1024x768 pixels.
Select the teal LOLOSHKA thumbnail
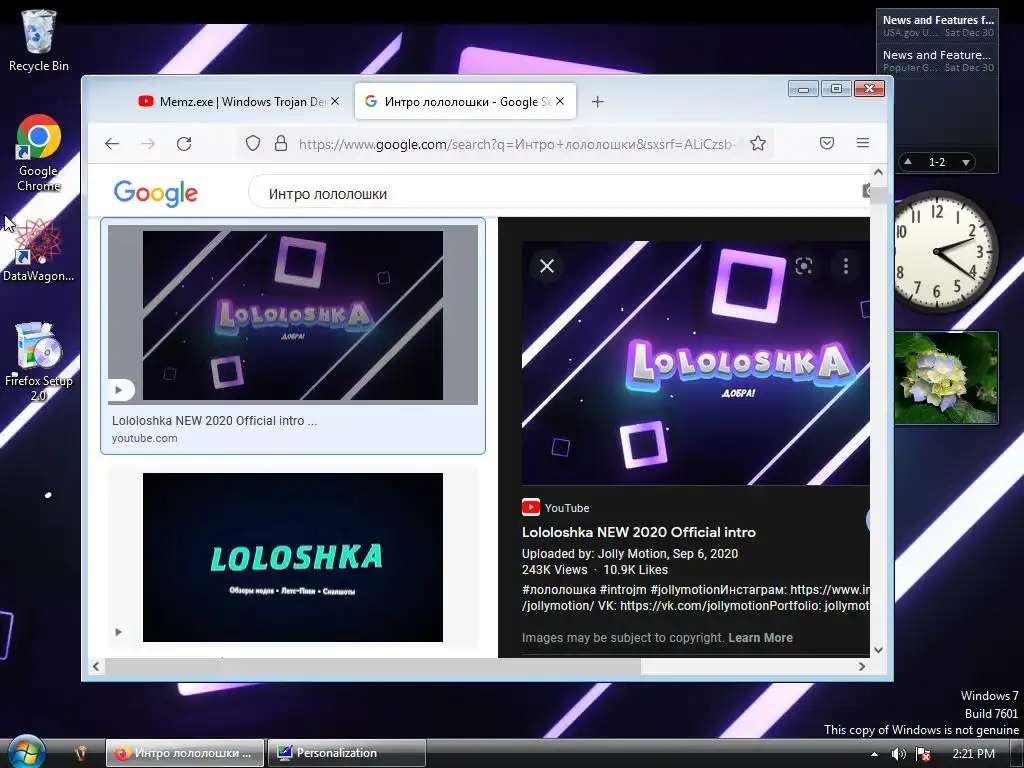(x=293, y=557)
